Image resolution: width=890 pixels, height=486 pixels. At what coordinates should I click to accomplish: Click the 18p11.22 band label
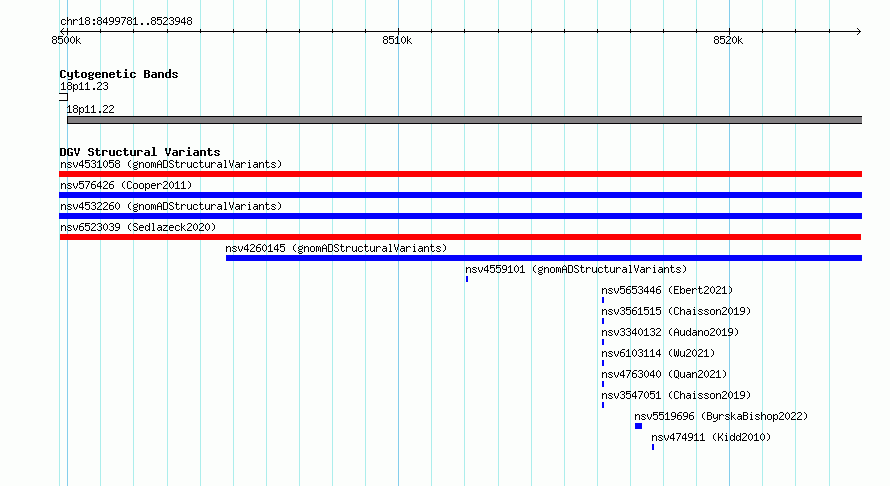point(90,109)
